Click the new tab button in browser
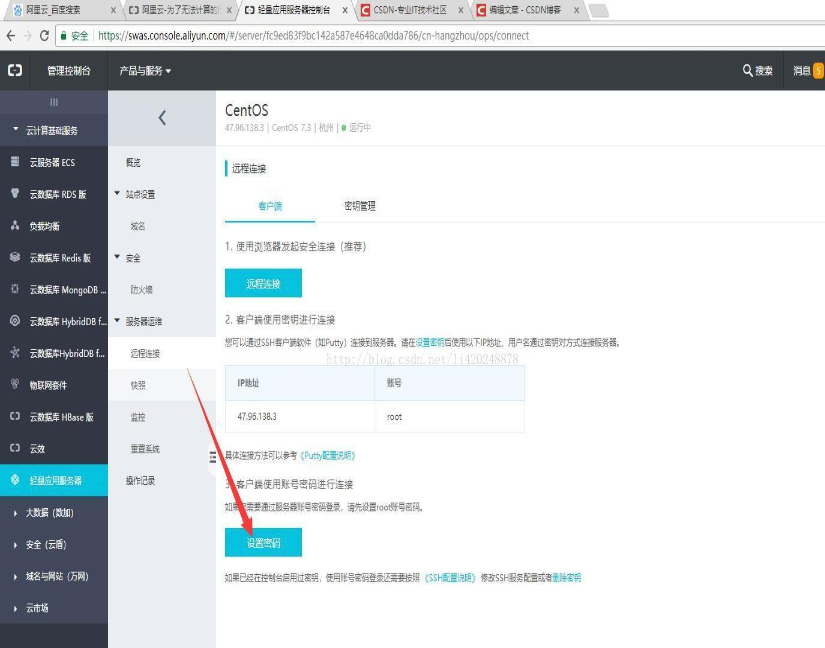 (598, 10)
